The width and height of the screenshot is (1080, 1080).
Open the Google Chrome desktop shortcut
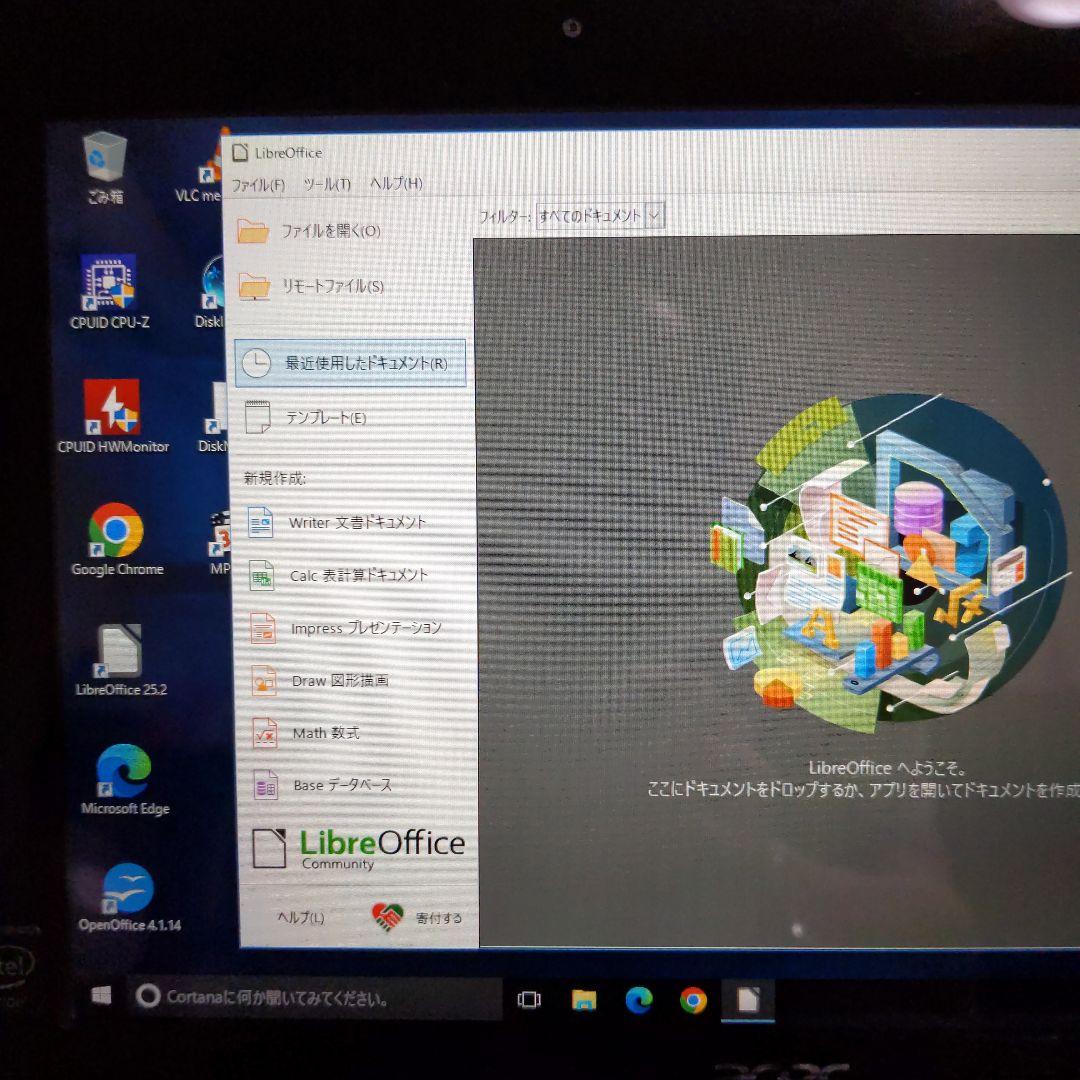(x=117, y=539)
